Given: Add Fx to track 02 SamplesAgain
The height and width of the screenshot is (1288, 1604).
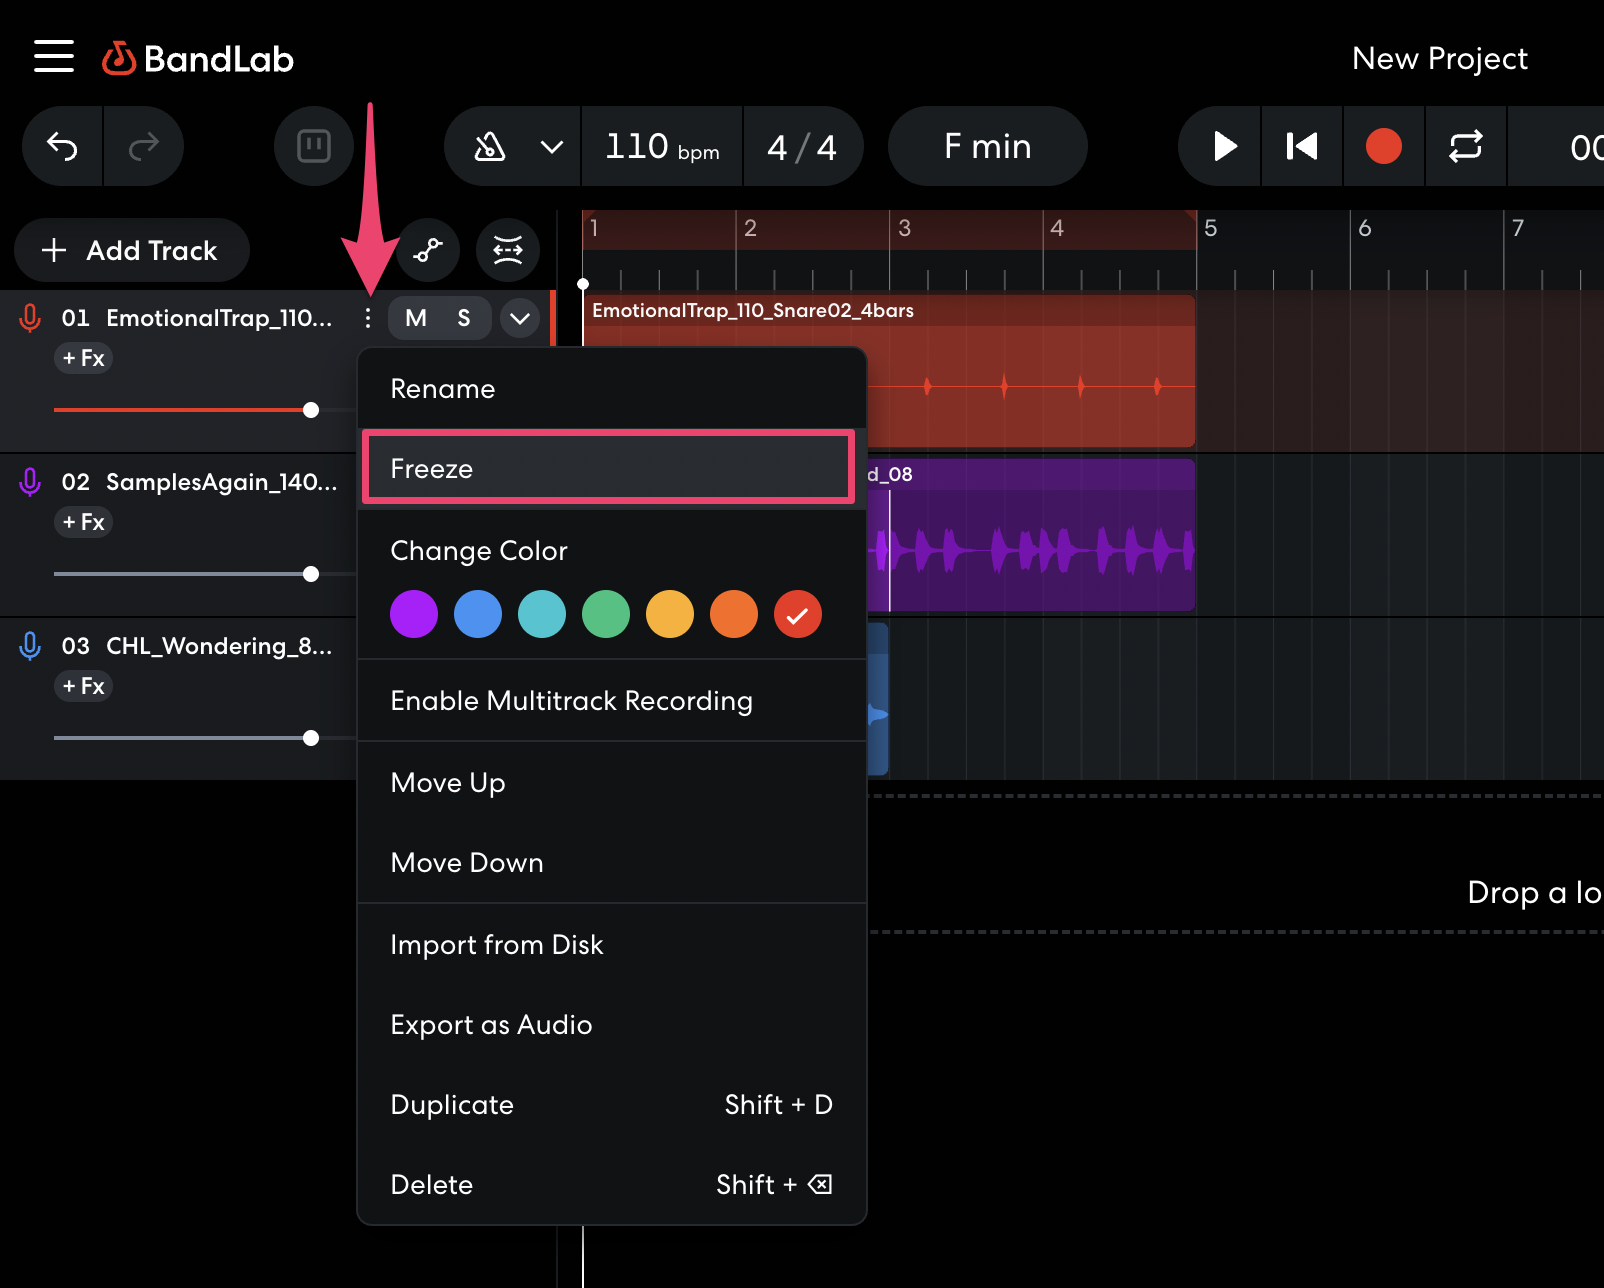Looking at the screenshot, I should [83, 522].
